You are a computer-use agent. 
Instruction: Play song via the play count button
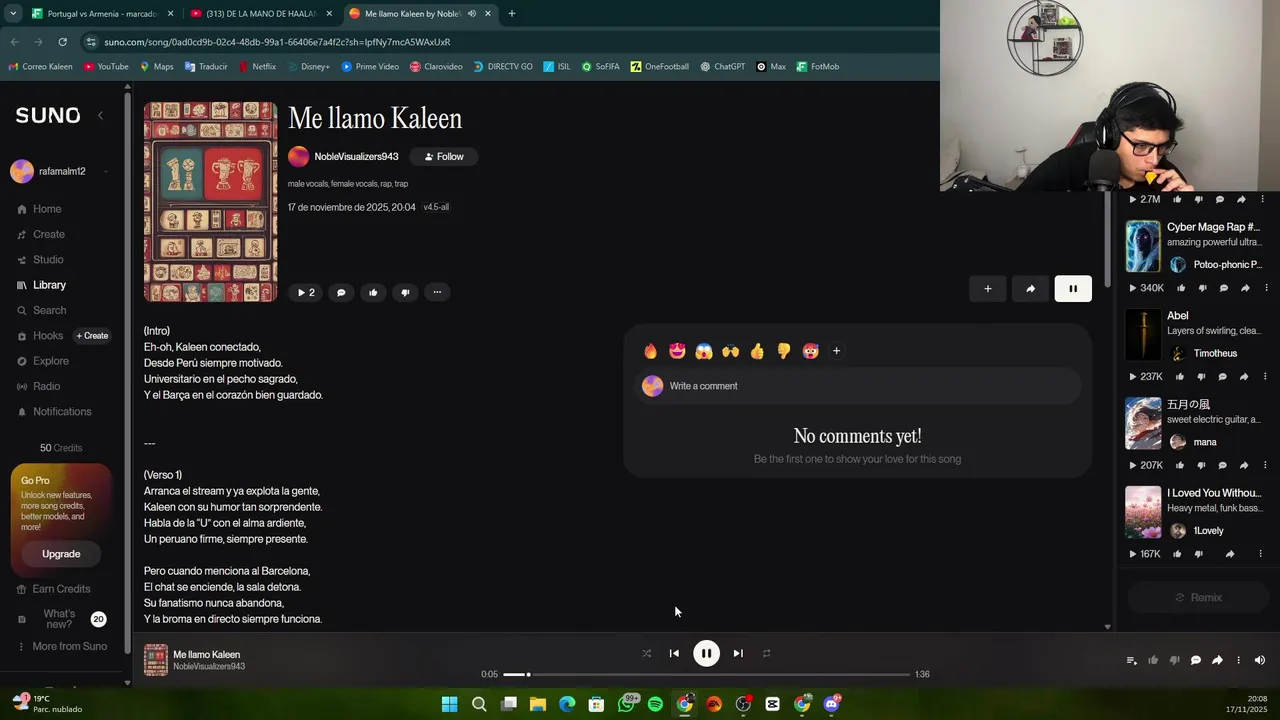tap(305, 292)
